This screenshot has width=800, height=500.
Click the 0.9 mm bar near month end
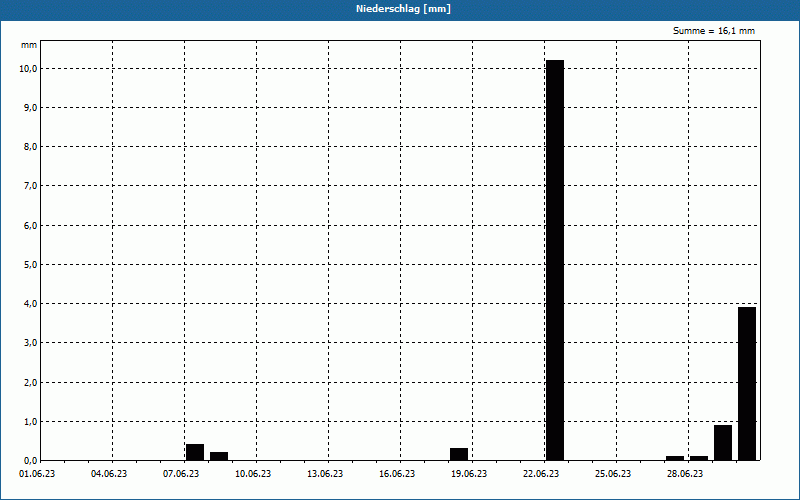tap(723, 443)
